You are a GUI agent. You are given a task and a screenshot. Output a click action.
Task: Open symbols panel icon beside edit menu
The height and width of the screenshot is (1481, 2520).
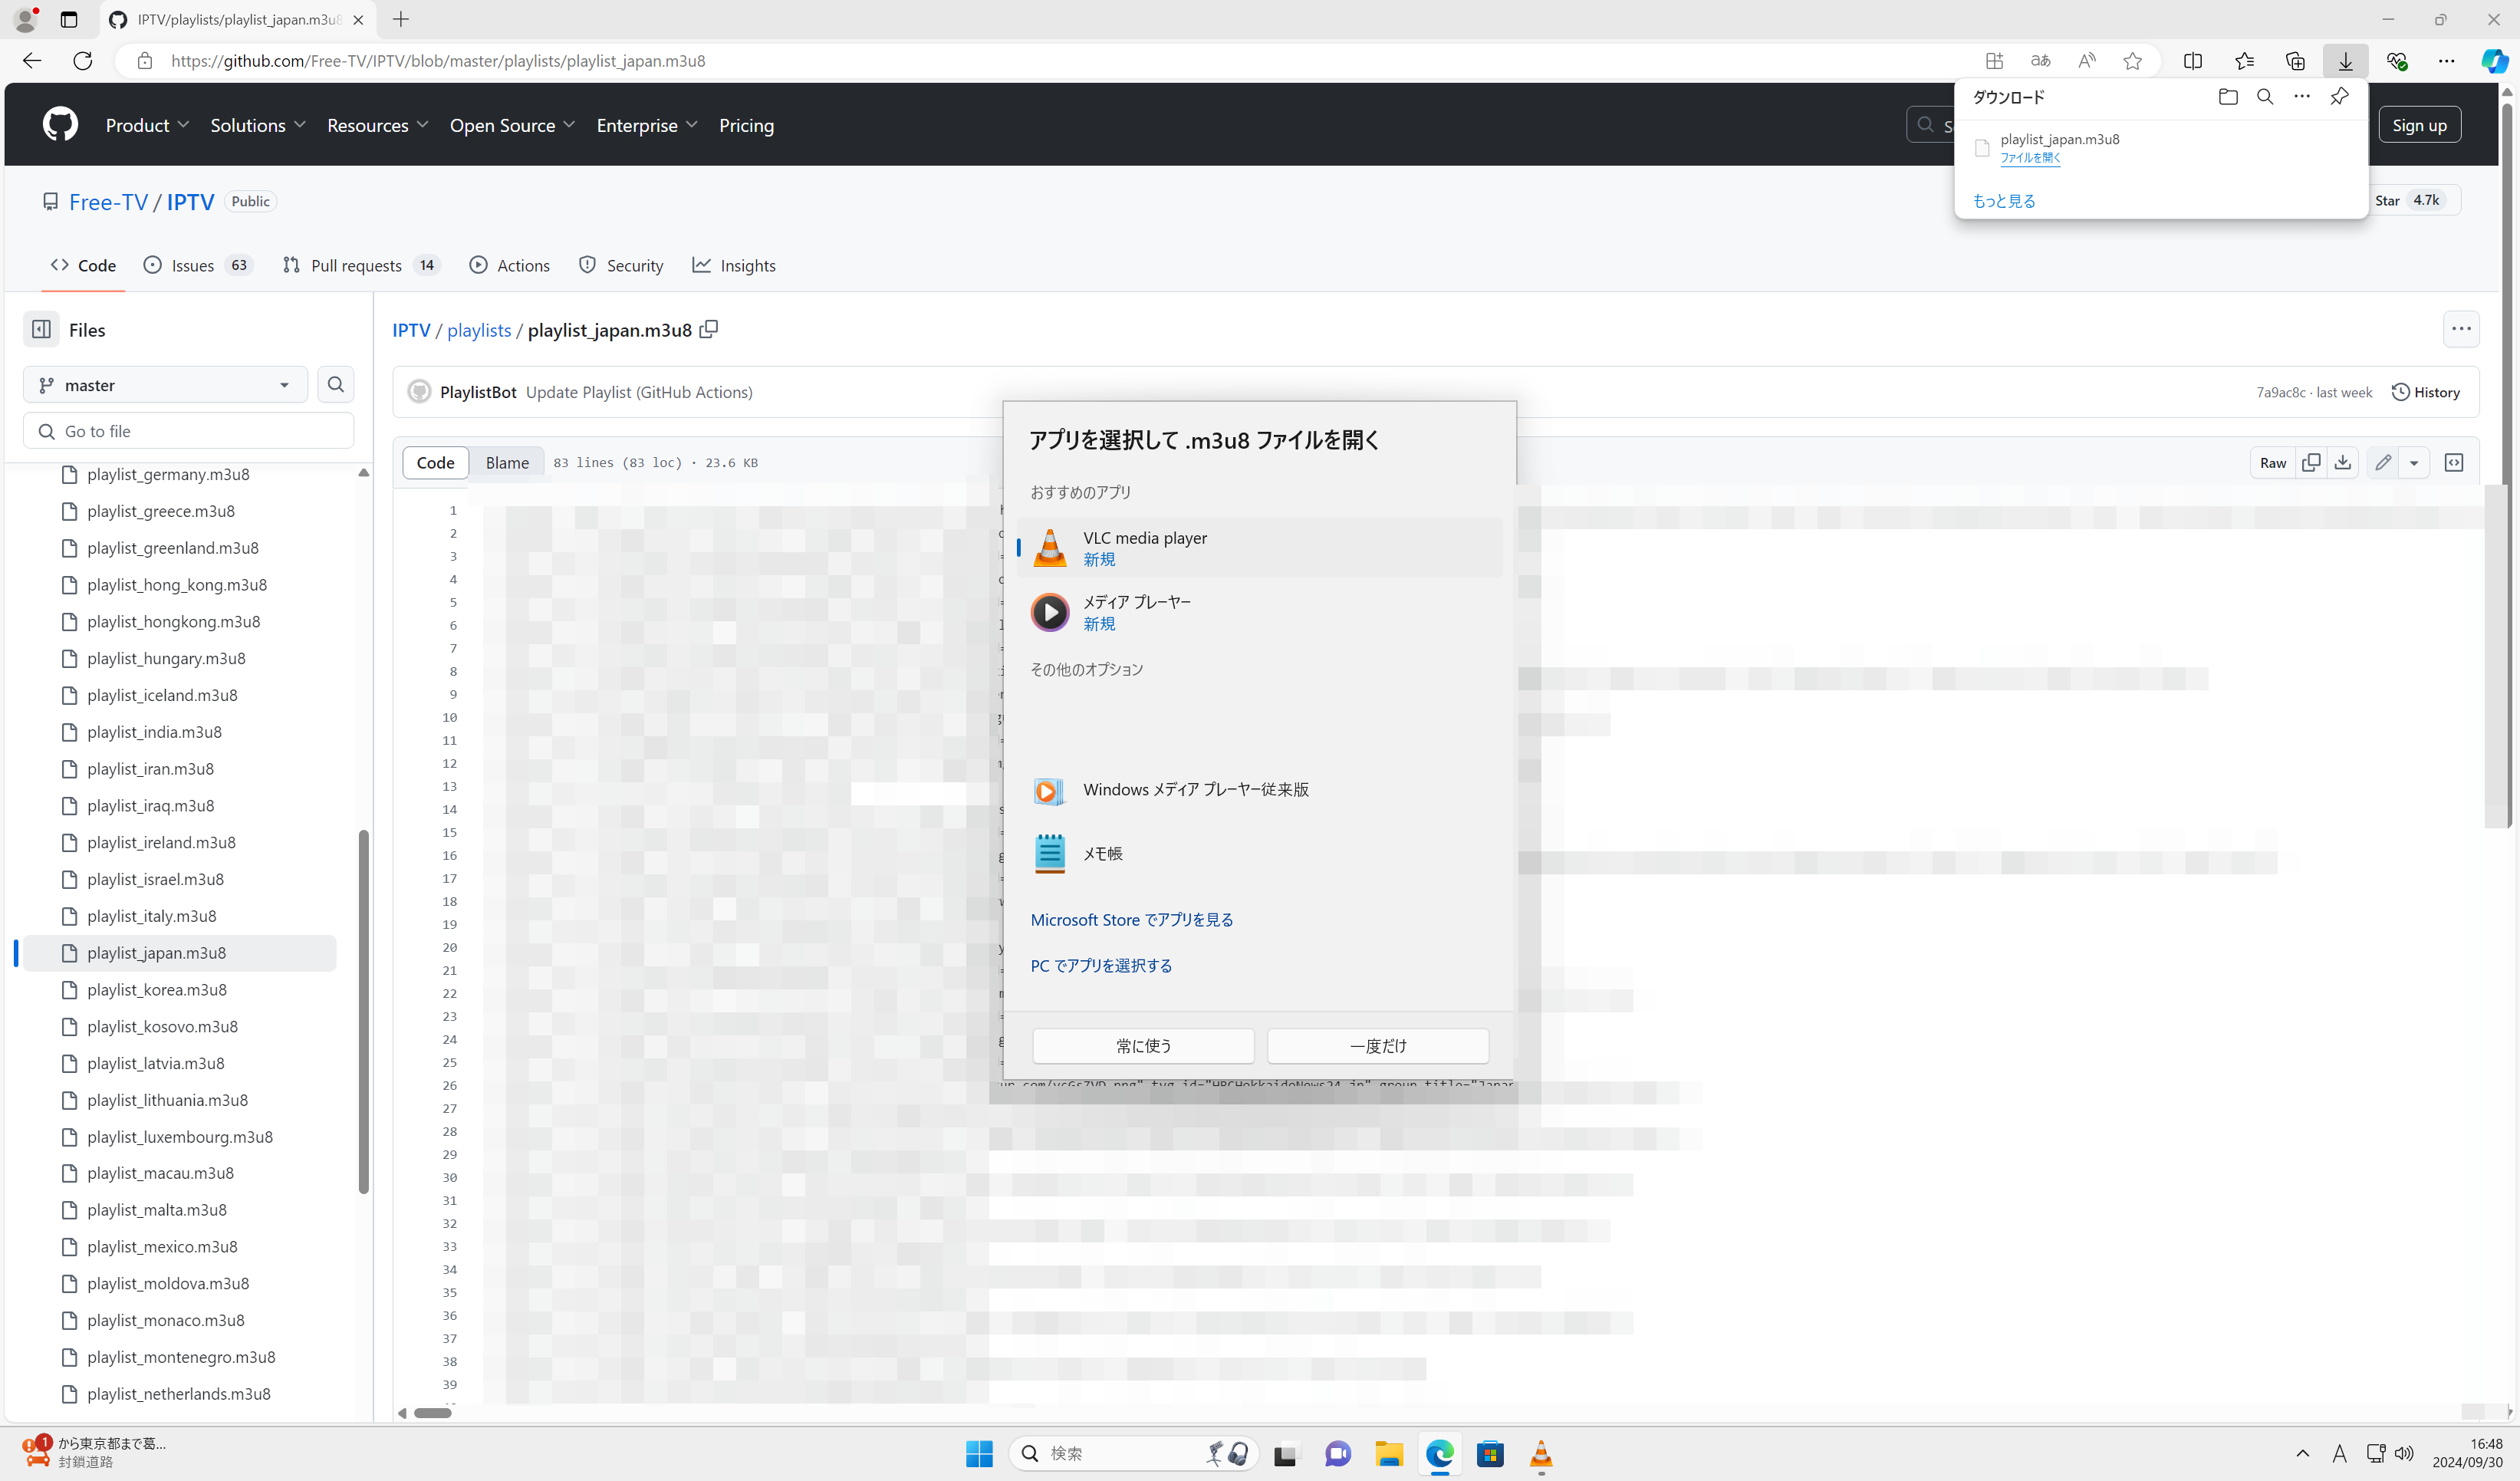click(x=2453, y=462)
